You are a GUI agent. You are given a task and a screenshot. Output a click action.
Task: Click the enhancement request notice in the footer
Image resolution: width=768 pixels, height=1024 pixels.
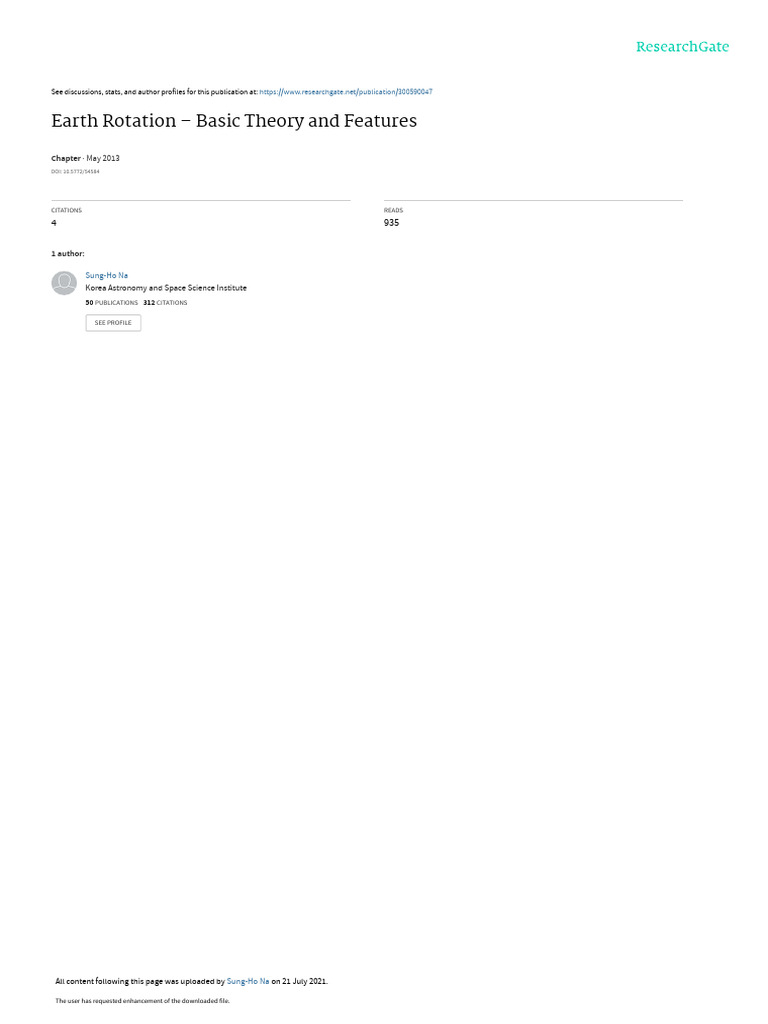142,1000
